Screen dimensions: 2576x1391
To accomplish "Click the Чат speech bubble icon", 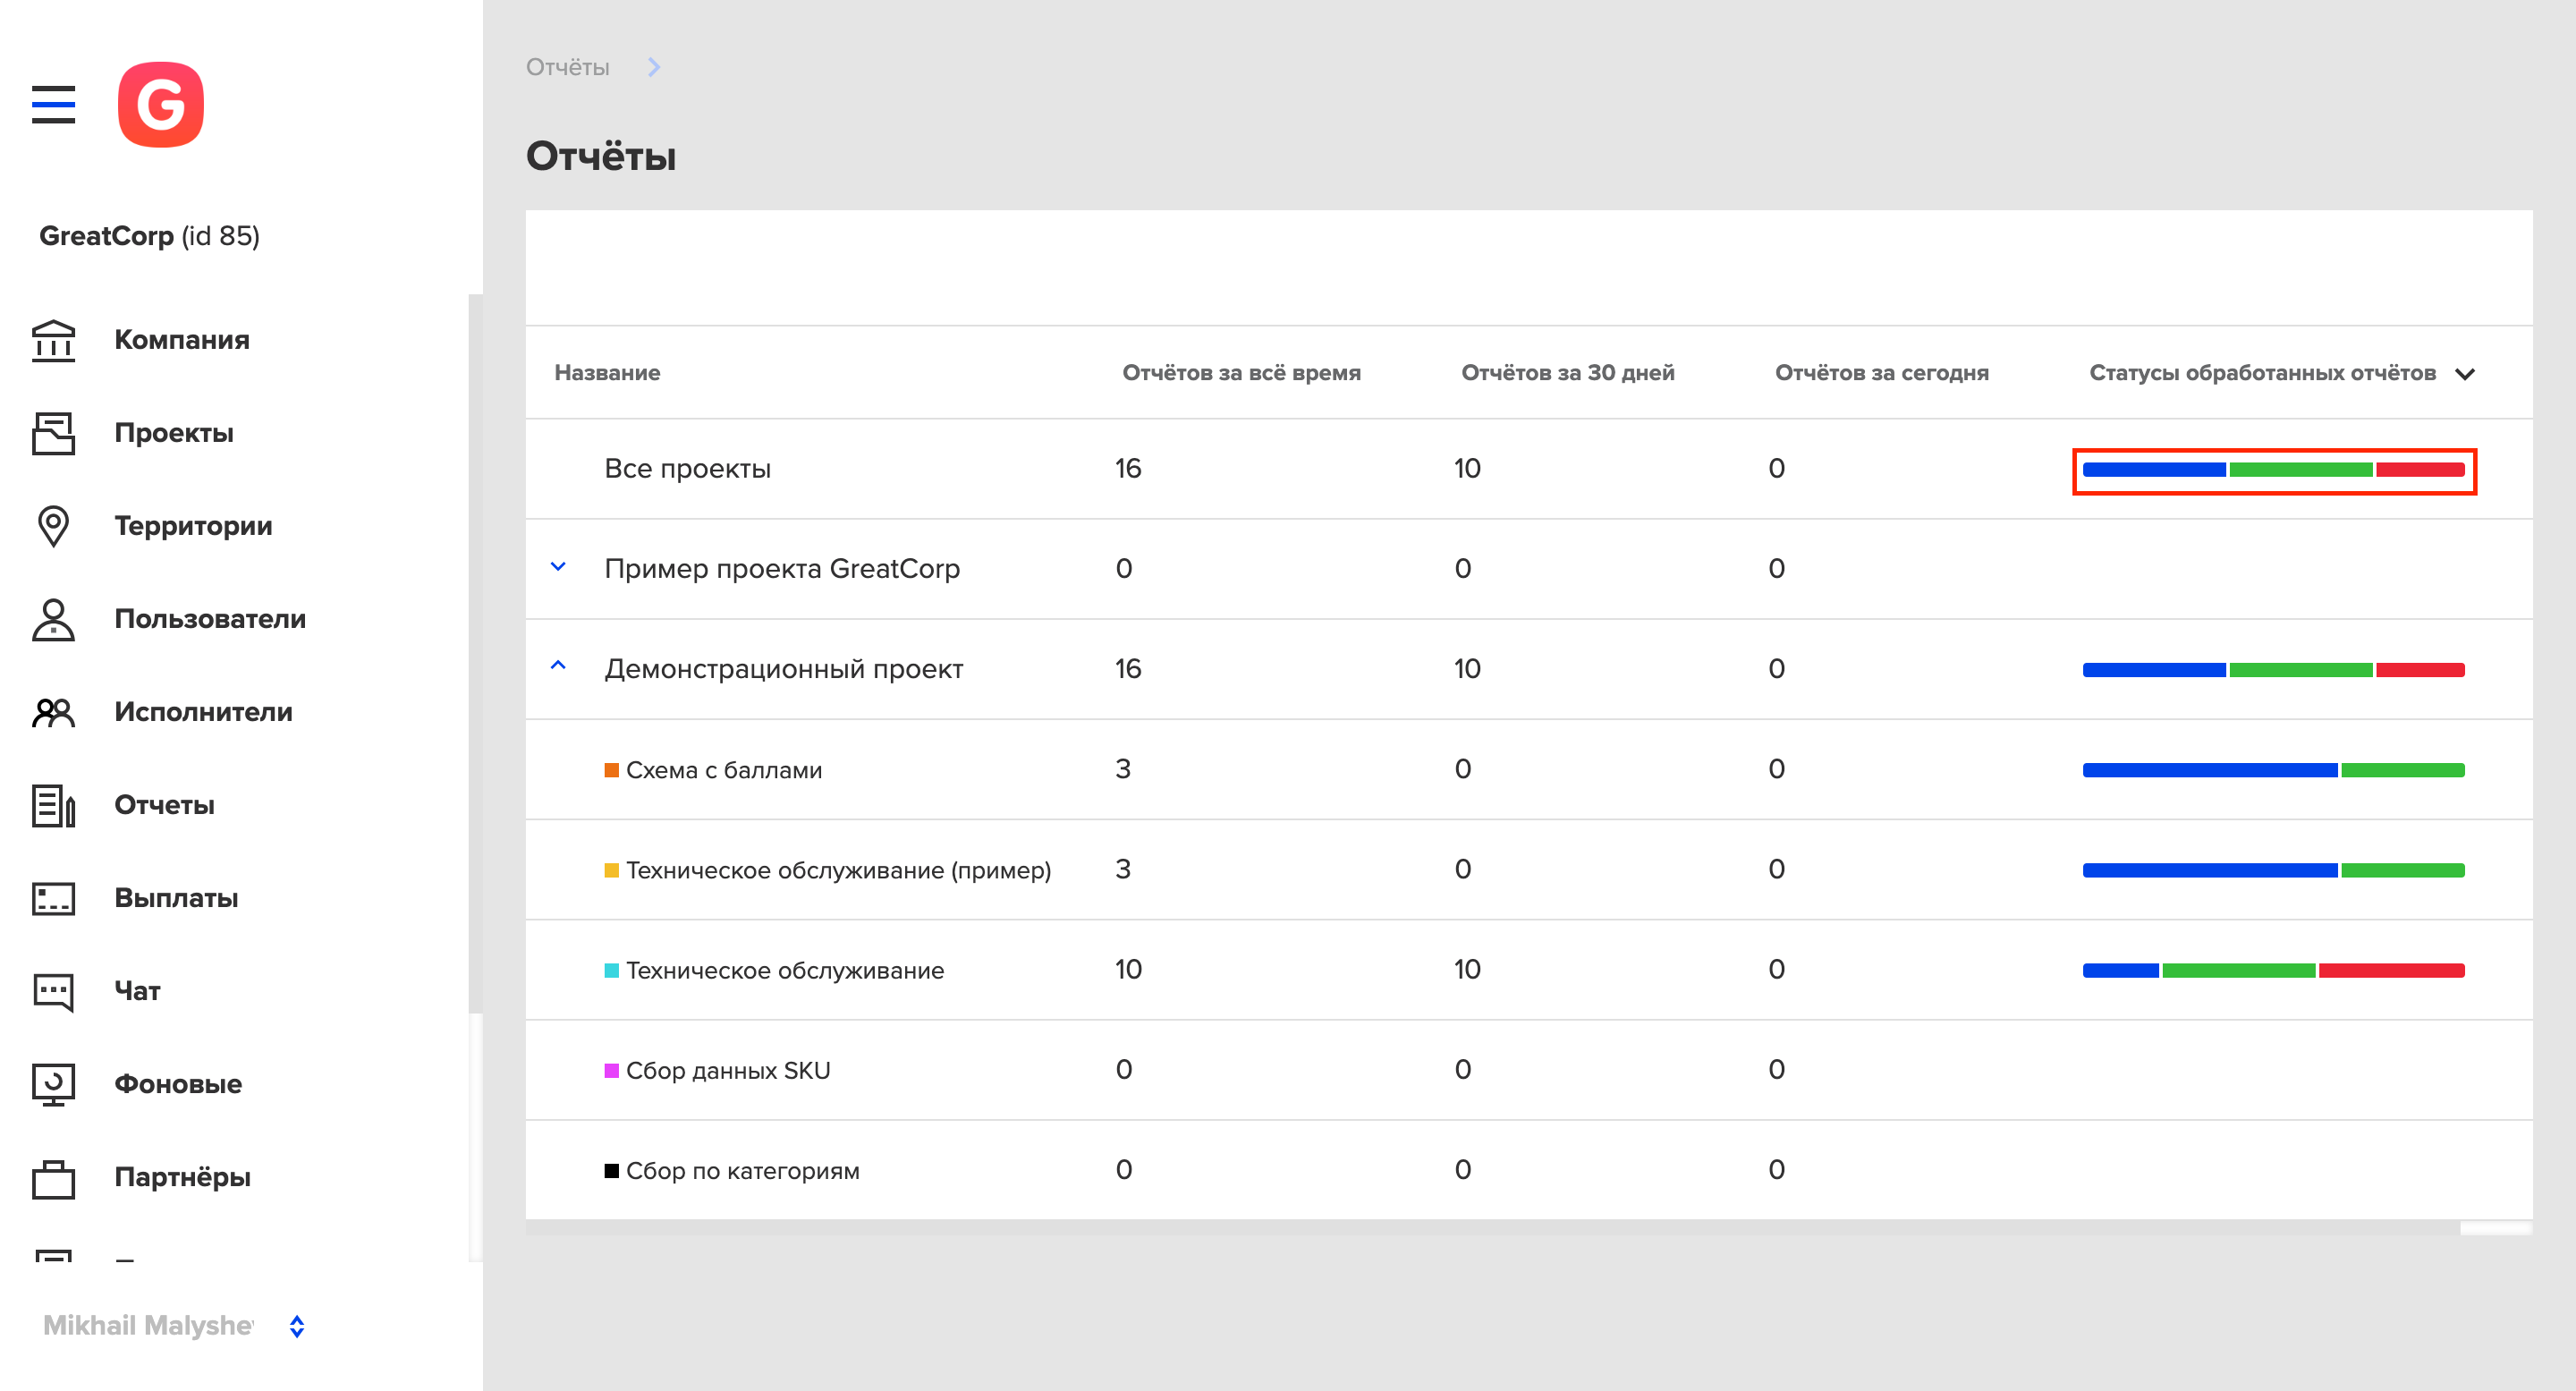I will 53,991.
